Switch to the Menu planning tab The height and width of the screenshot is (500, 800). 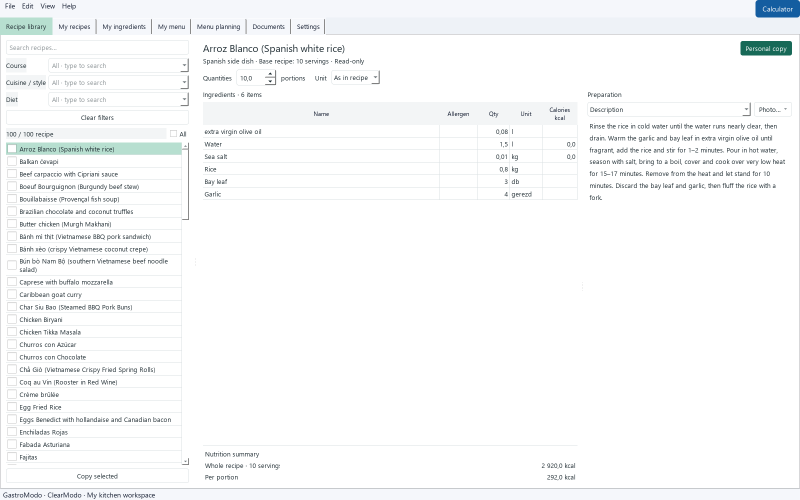click(218, 27)
